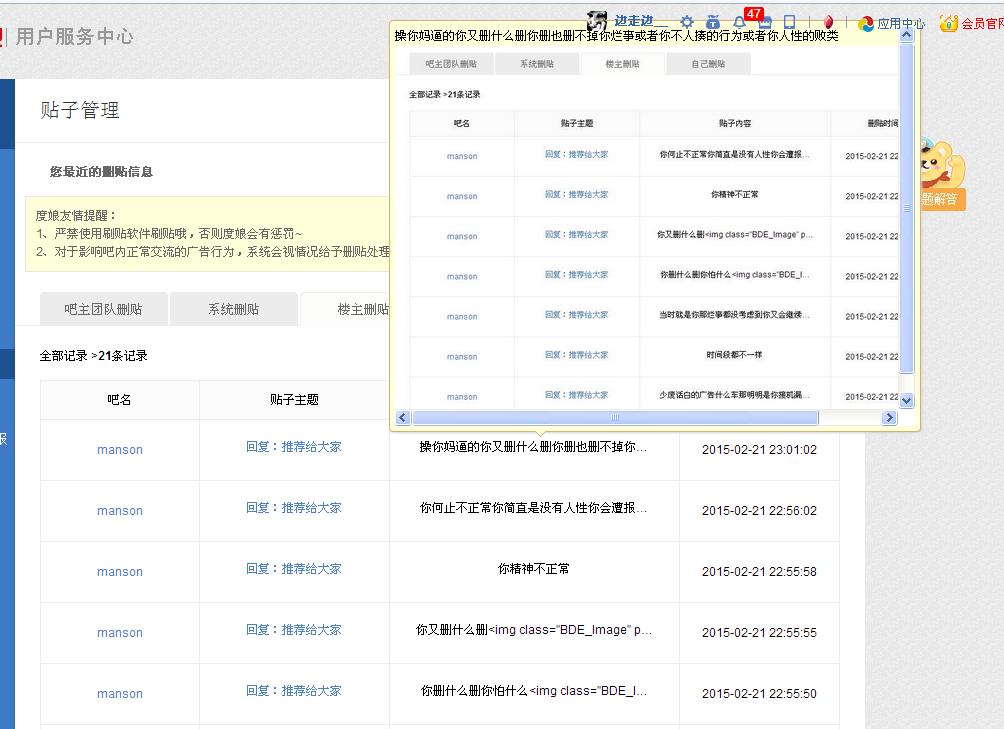Click the popup horizontal scrollbar left arrow
This screenshot has width=1004, height=729.
click(x=403, y=417)
